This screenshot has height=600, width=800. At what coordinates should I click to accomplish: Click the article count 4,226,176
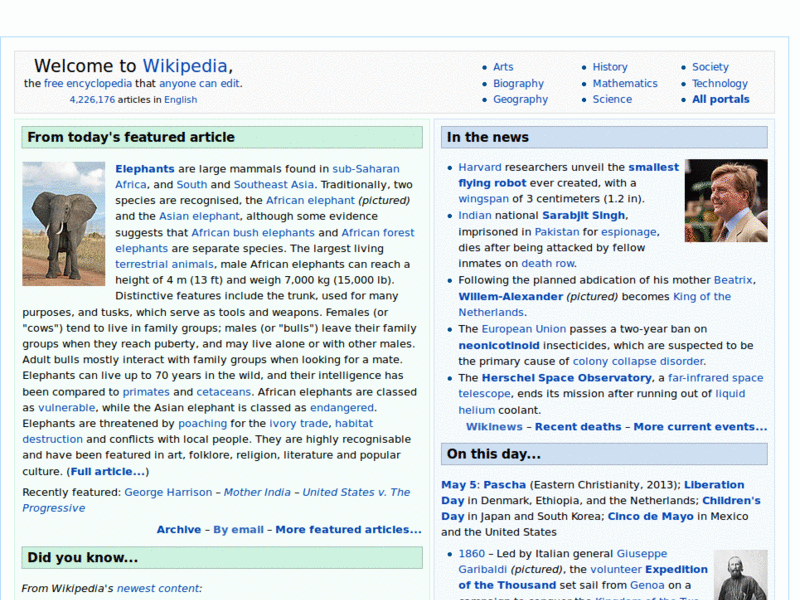coord(92,99)
